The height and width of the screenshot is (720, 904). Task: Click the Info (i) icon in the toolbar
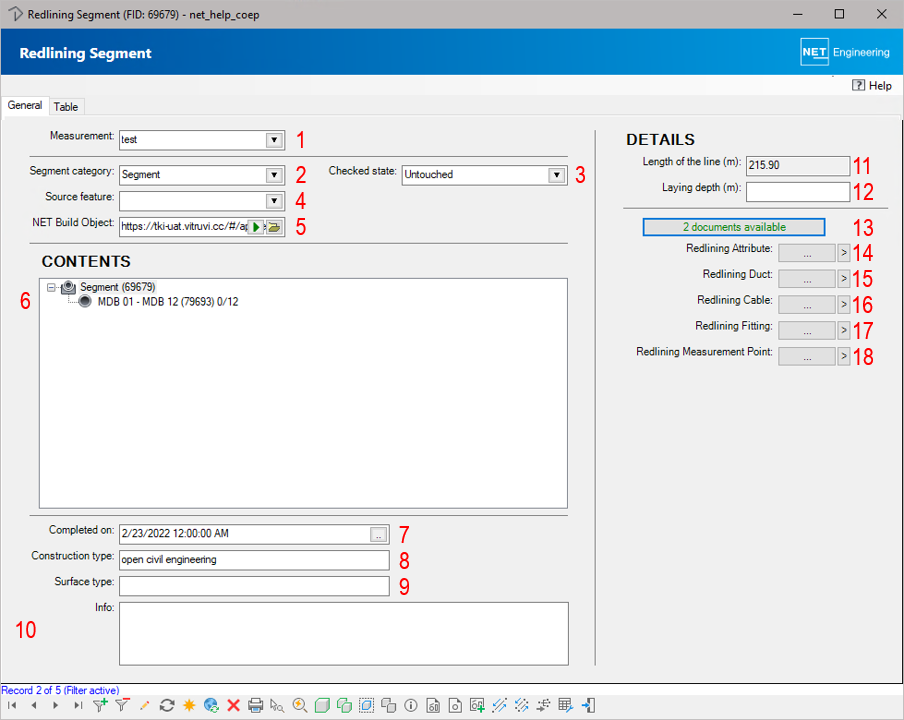click(x=411, y=705)
